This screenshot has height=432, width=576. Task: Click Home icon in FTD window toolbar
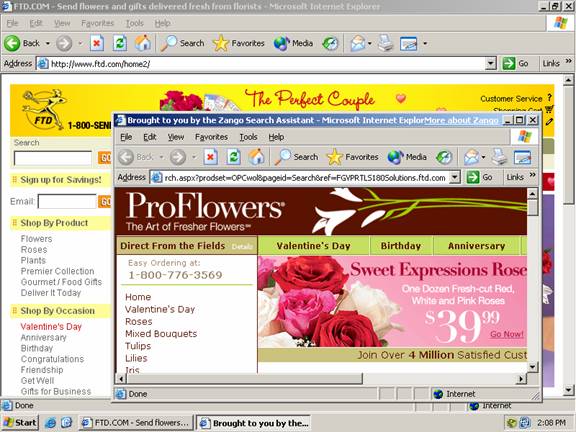click(x=143, y=43)
